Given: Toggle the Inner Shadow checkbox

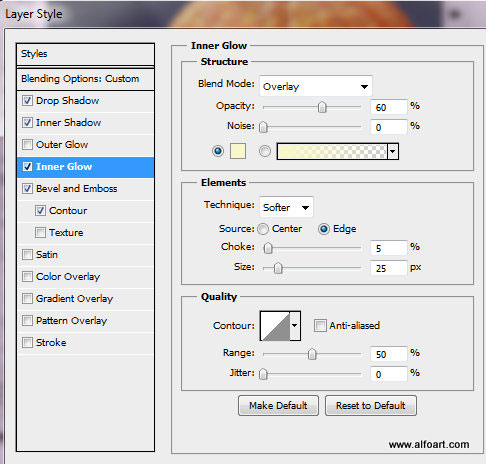Looking at the screenshot, I should click(27, 123).
